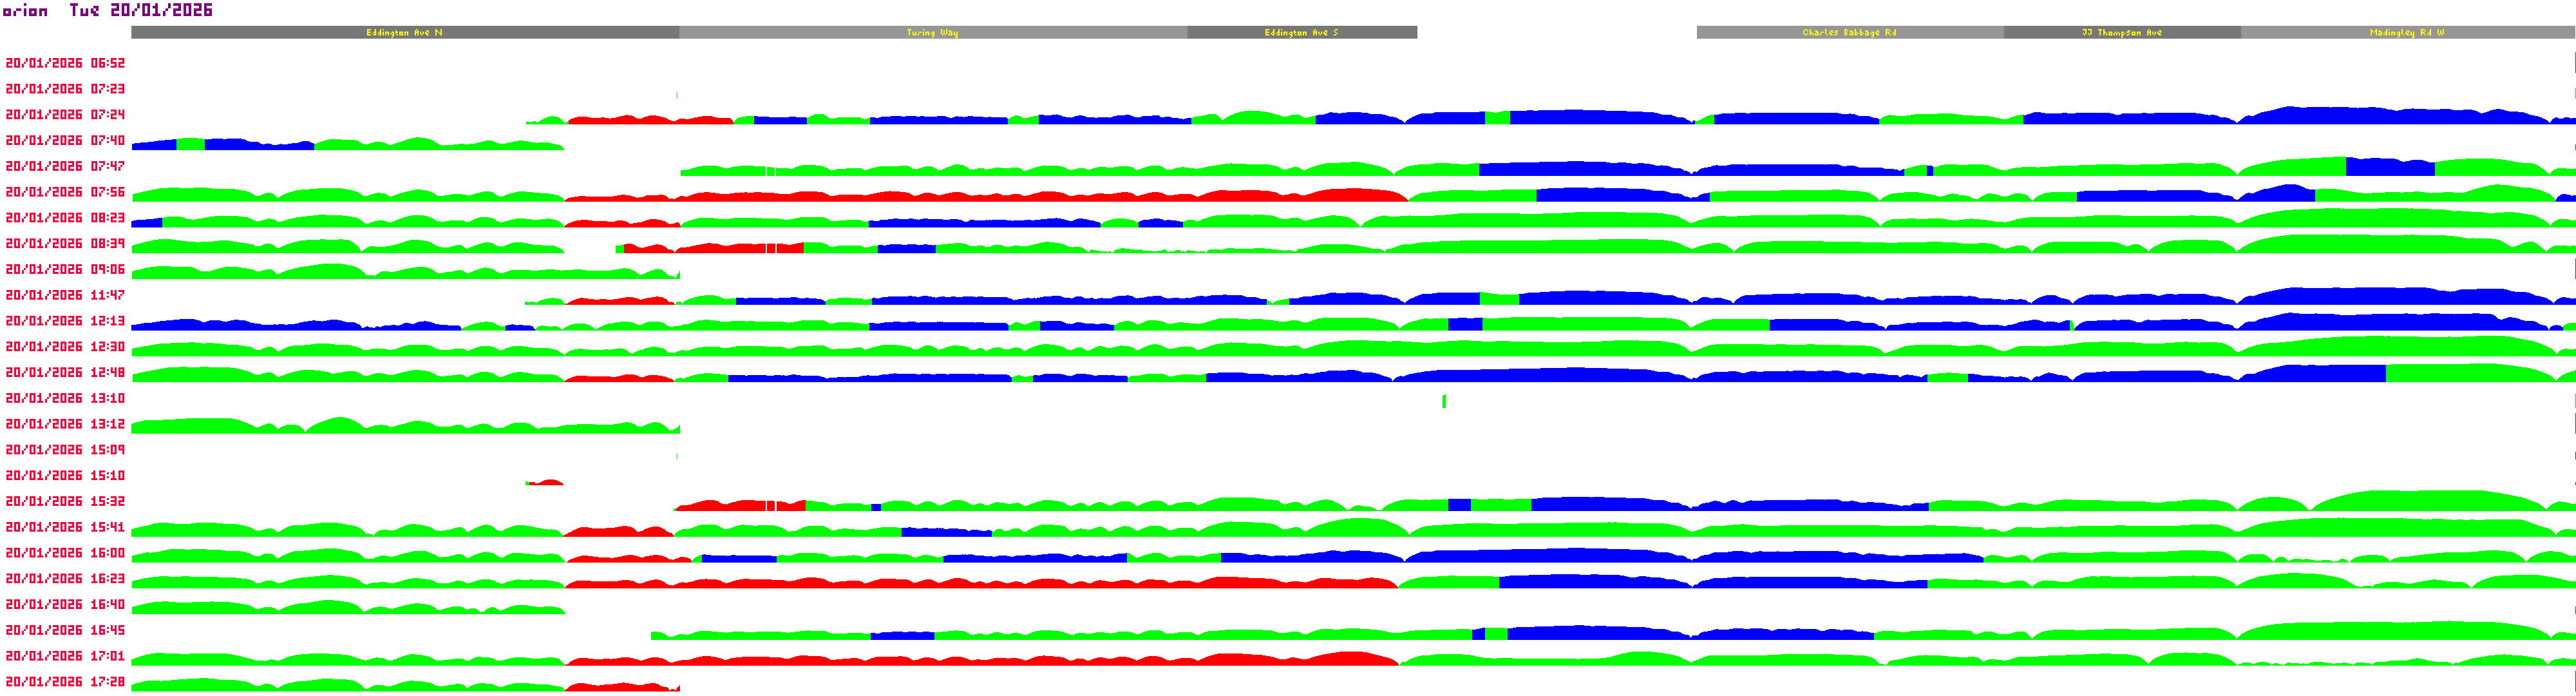The width and height of the screenshot is (2576, 696).
Task: Click the 'orion' title text
Action: click(x=25, y=11)
